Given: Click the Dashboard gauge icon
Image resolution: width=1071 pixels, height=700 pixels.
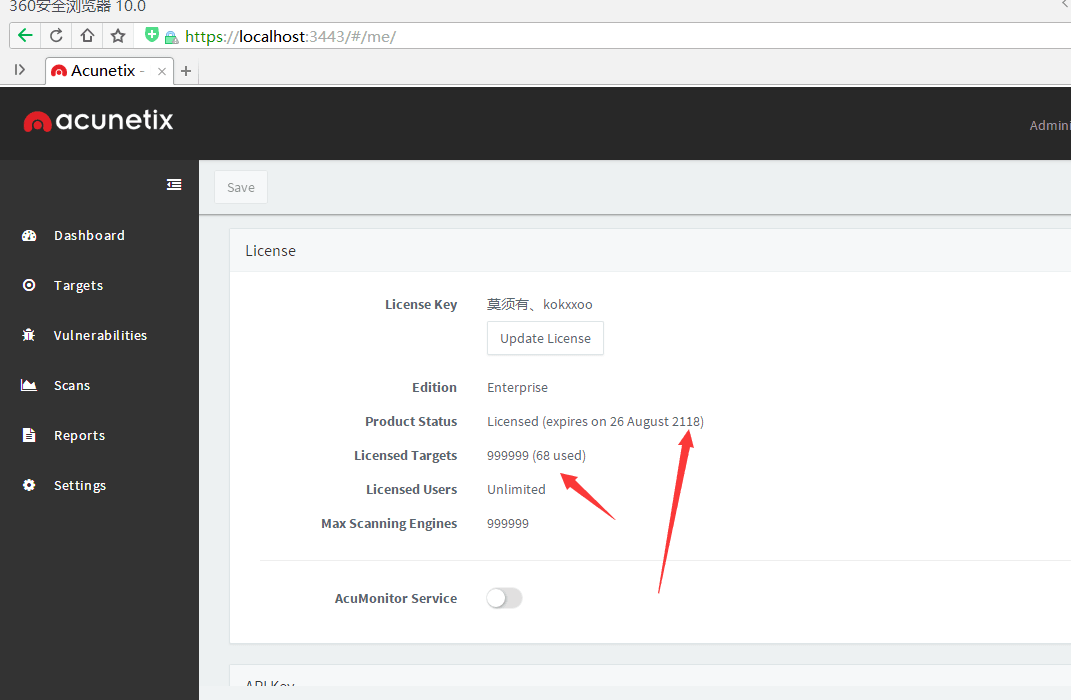Looking at the screenshot, I should 29,236.
